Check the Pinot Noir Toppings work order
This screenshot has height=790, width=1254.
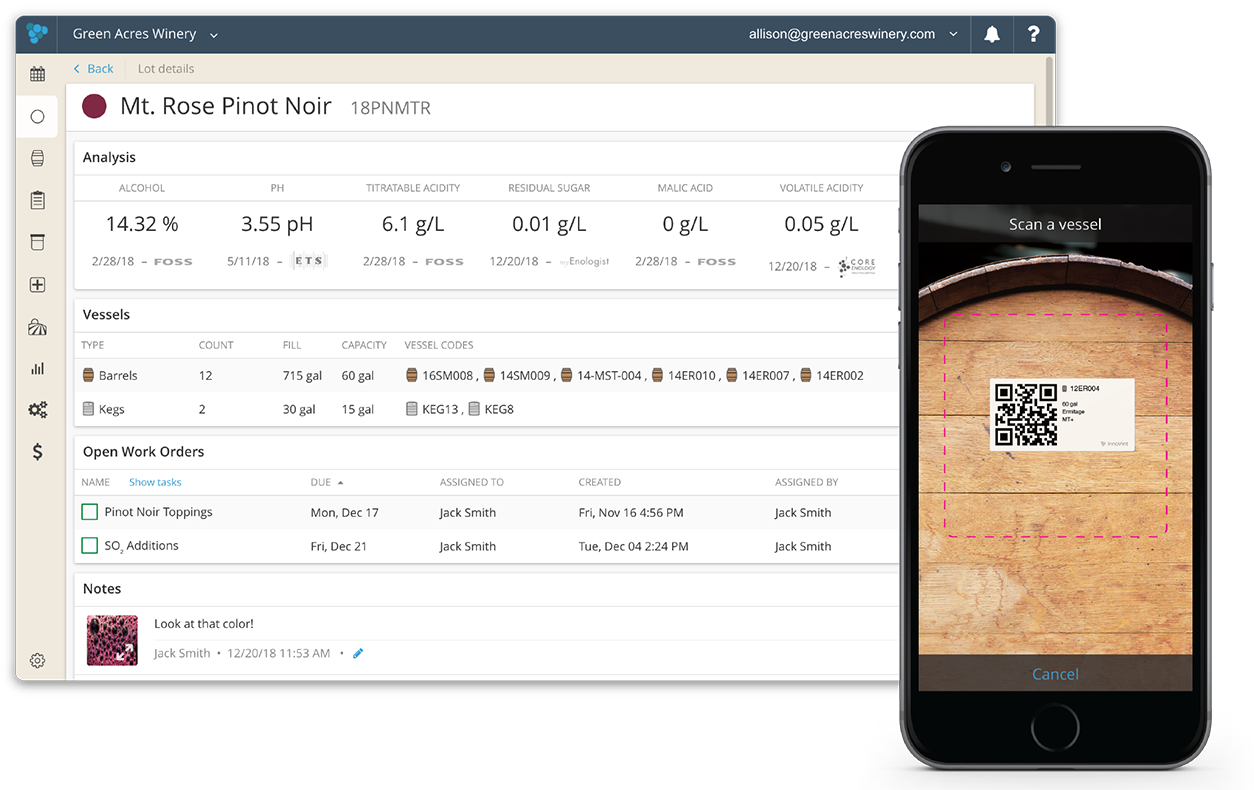click(x=90, y=512)
